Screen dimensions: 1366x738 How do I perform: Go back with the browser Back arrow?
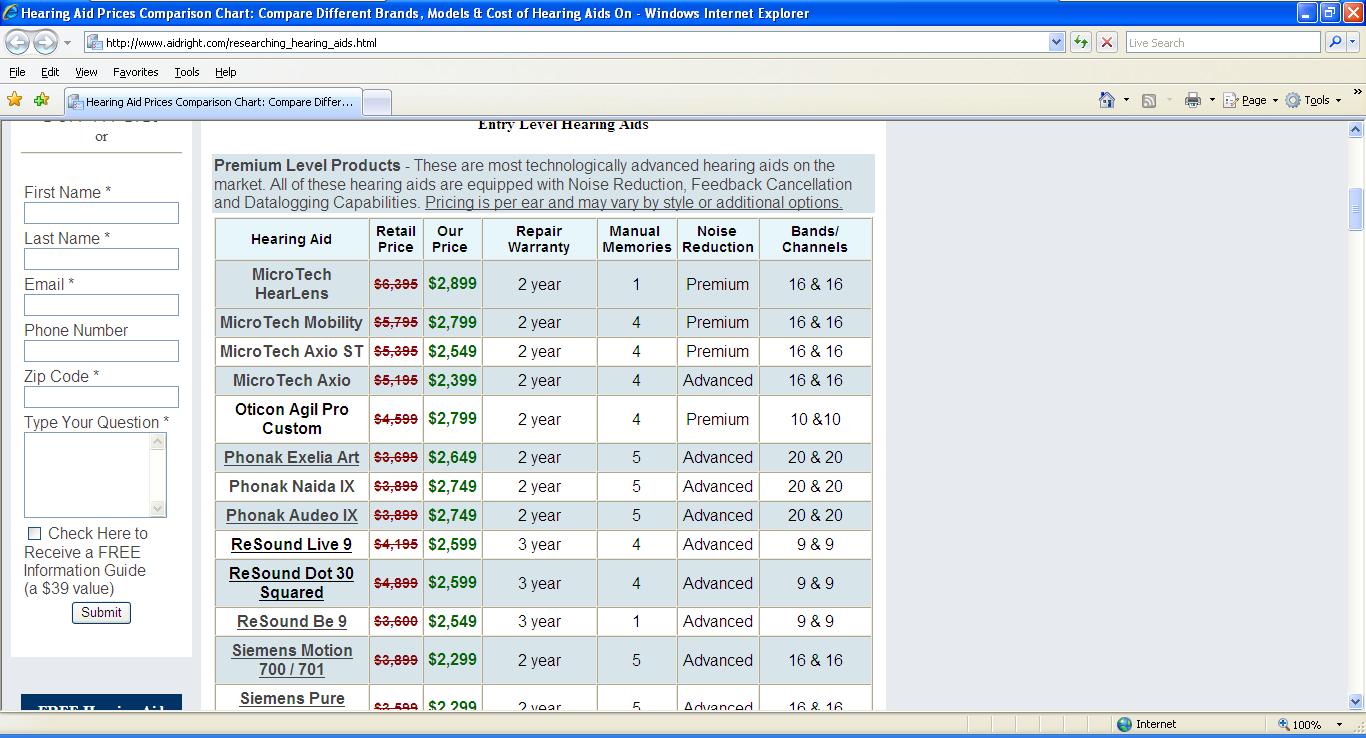tap(18, 42)
